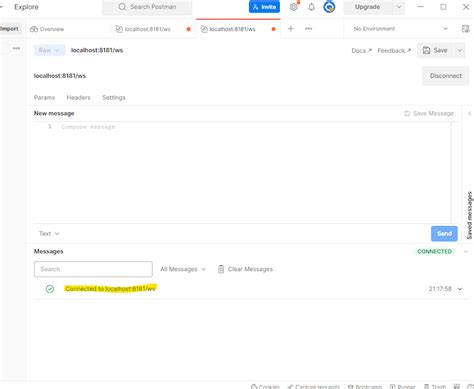474x389 pixels.
Task: Expand the All Messages filter dropdown
Action: [183, 269]
